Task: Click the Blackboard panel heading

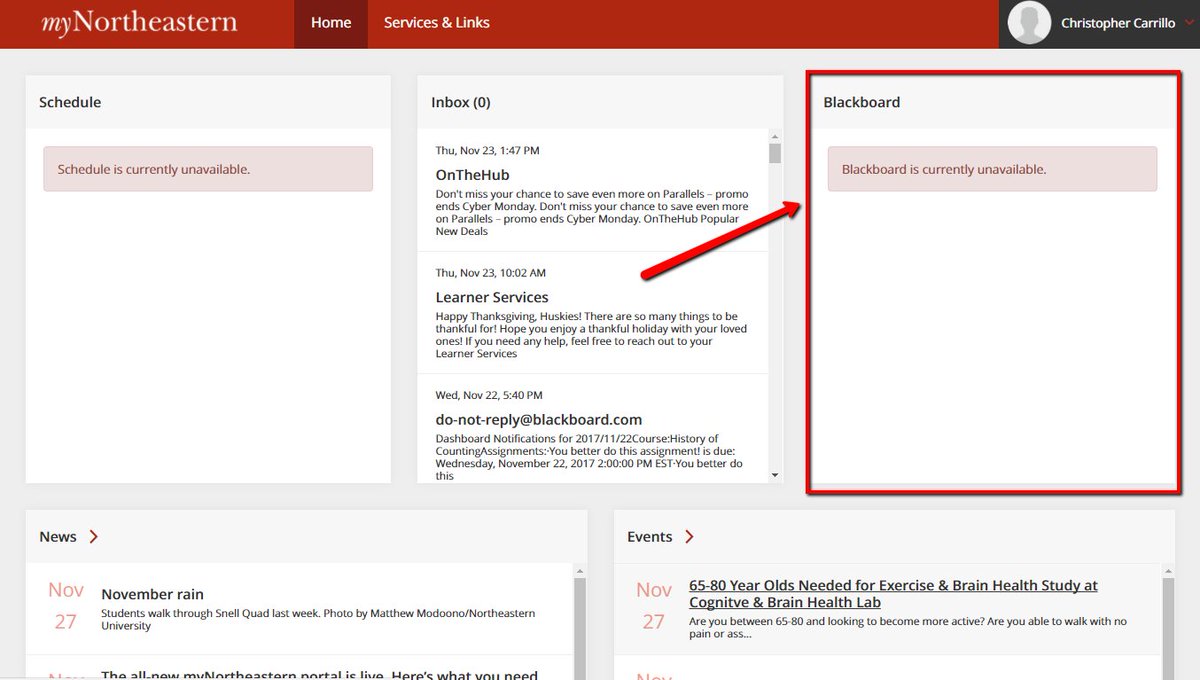Action: [862, 102]
